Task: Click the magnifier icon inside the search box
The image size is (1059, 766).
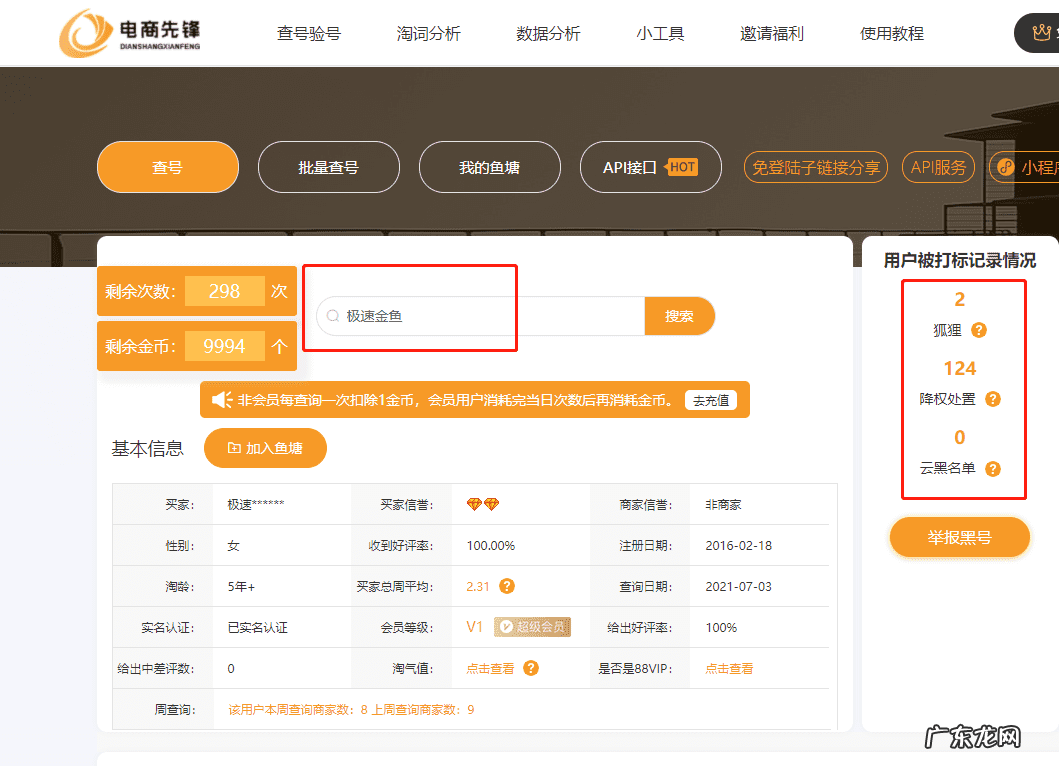Action: coord(331,315)
